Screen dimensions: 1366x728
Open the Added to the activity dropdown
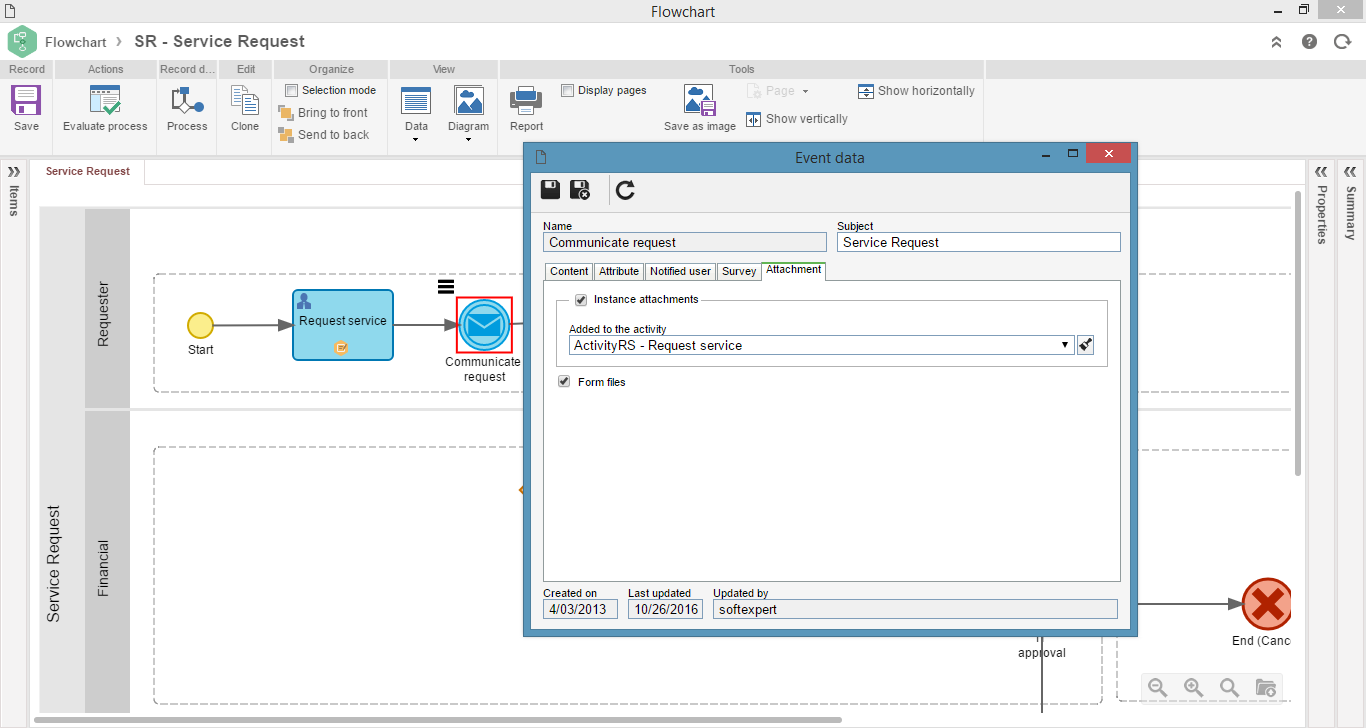coord(821,345)
